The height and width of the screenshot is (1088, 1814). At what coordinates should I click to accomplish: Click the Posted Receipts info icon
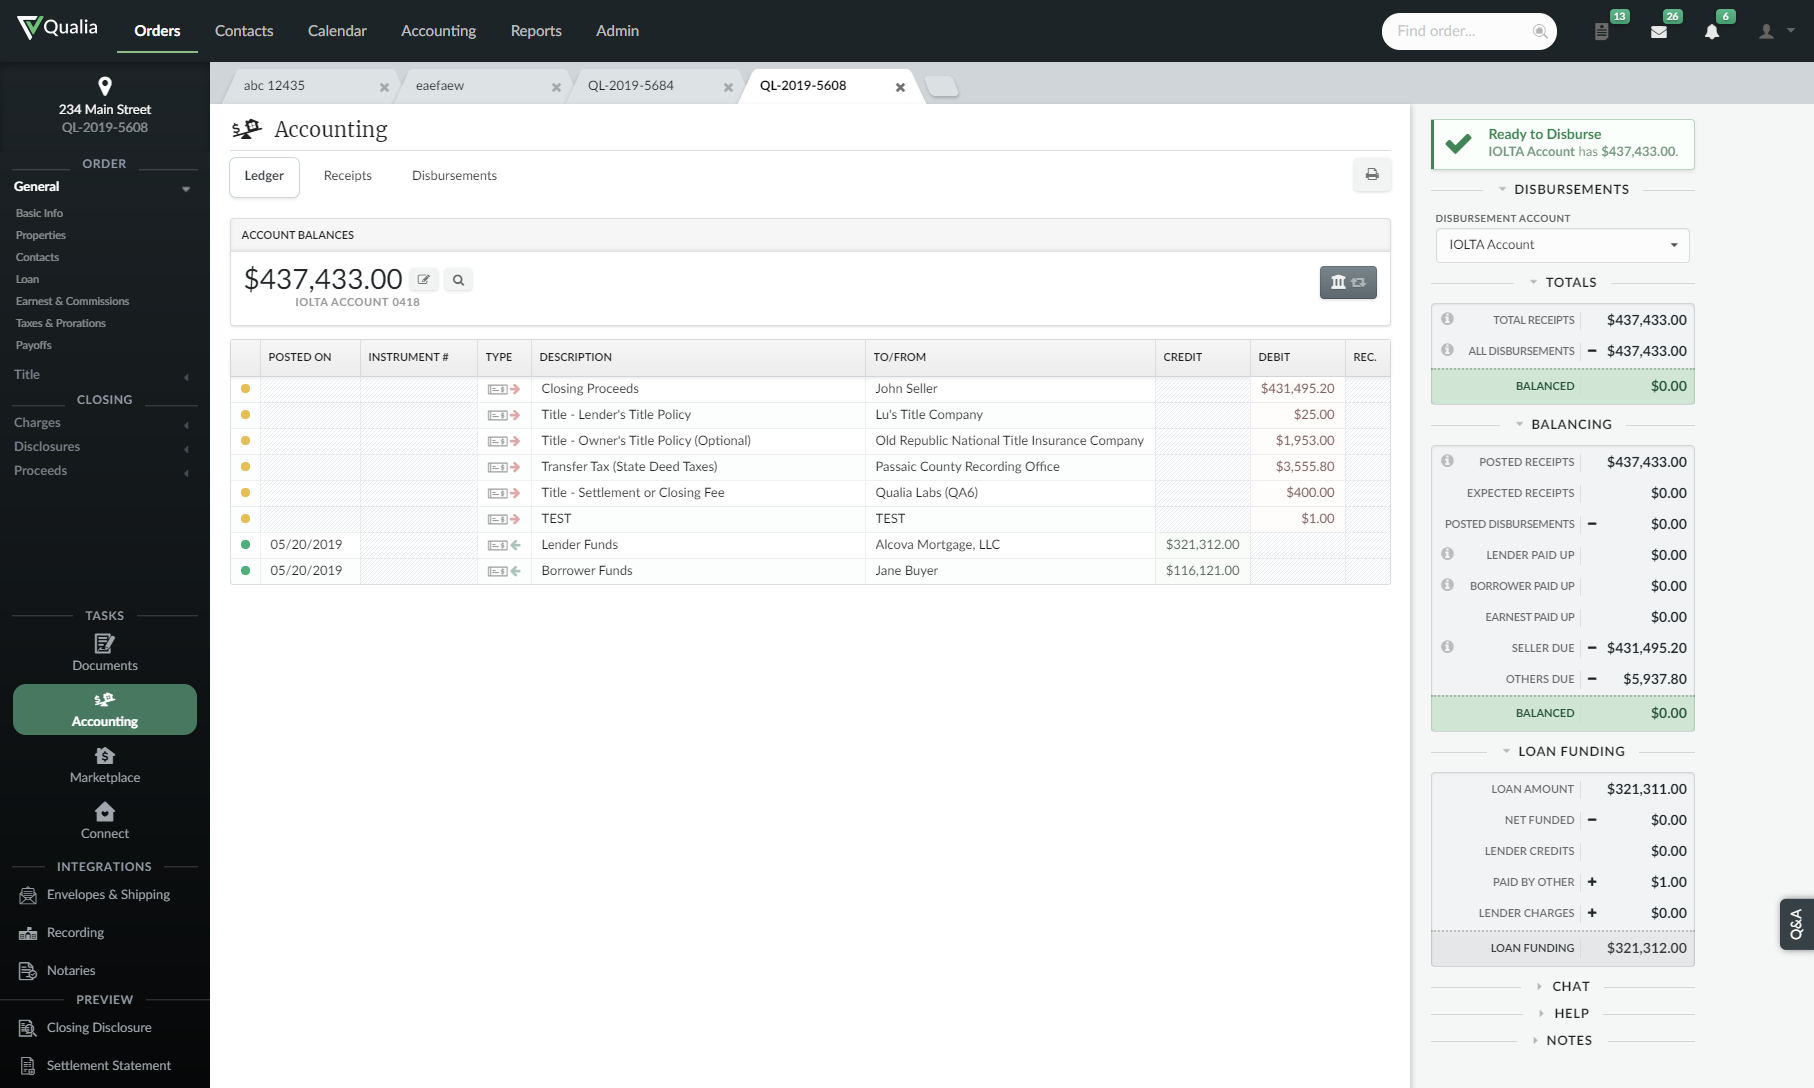(1447, 461)
